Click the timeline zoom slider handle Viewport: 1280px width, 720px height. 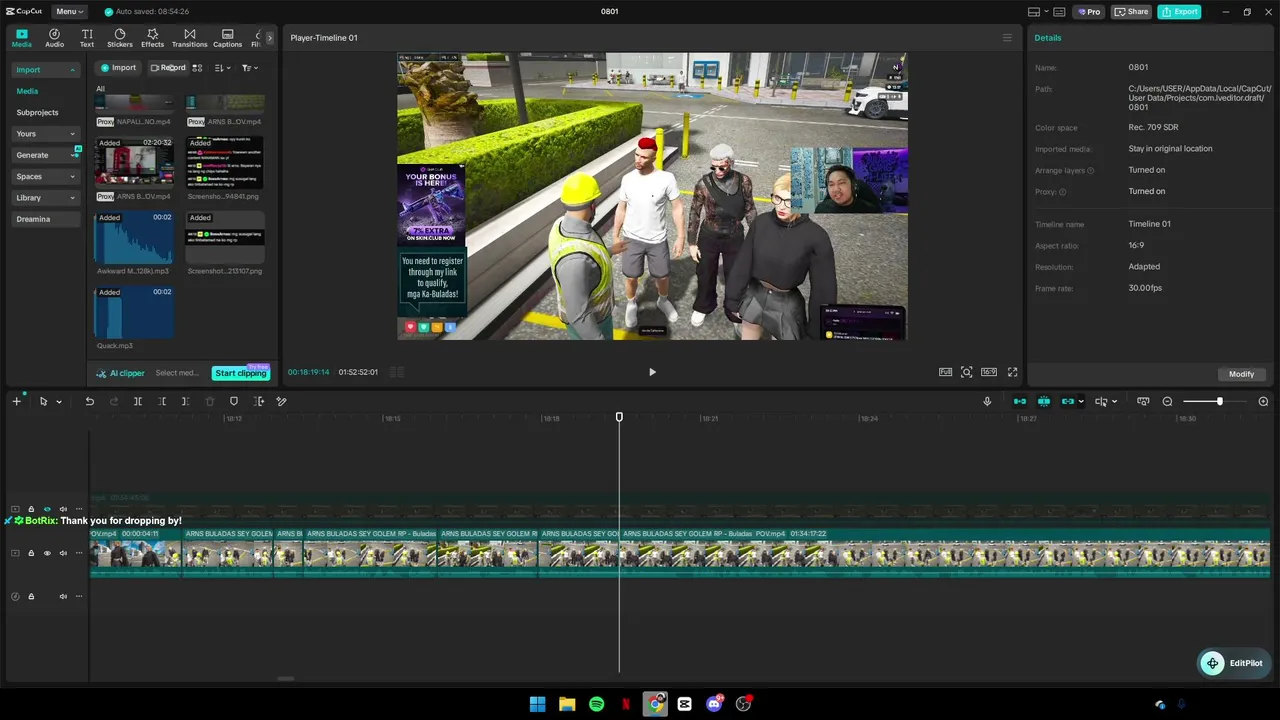pyautogui.click(x=1219, y=401)
